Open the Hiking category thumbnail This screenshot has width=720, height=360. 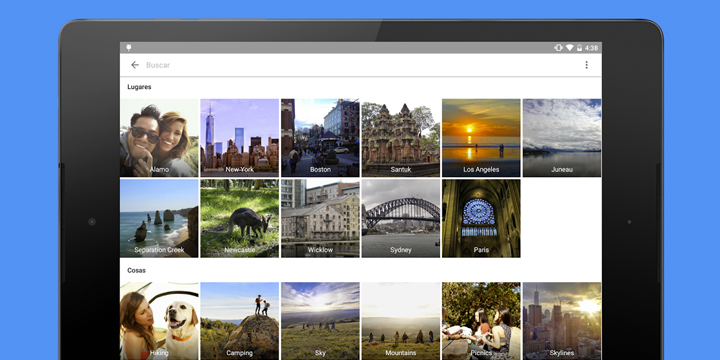[159, 321]
